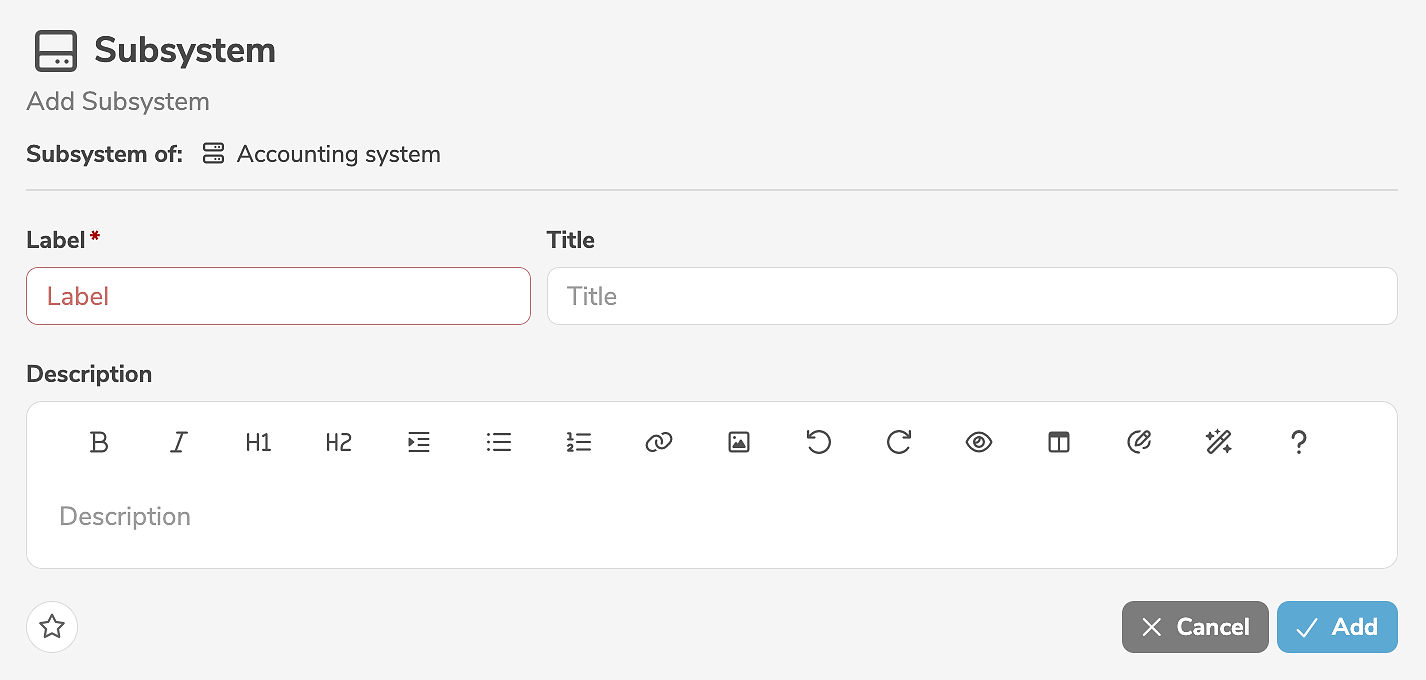Redo the last editor change

click(899, 442)
